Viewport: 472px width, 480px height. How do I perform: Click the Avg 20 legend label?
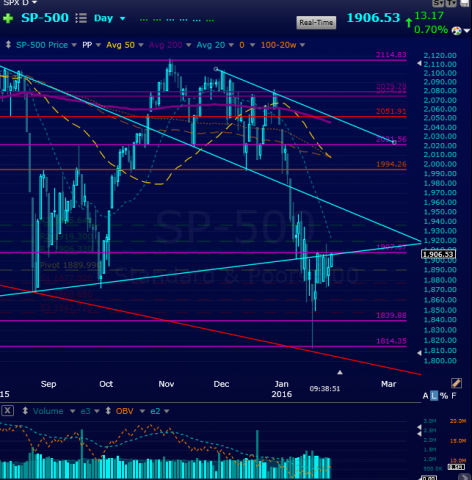coord(211,45)
